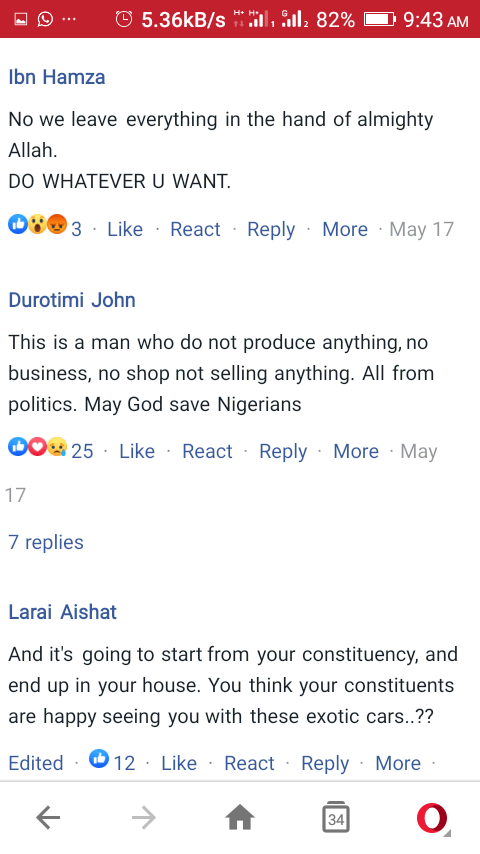Open More options on Ibn Hamza's comment

pos(345,229)
